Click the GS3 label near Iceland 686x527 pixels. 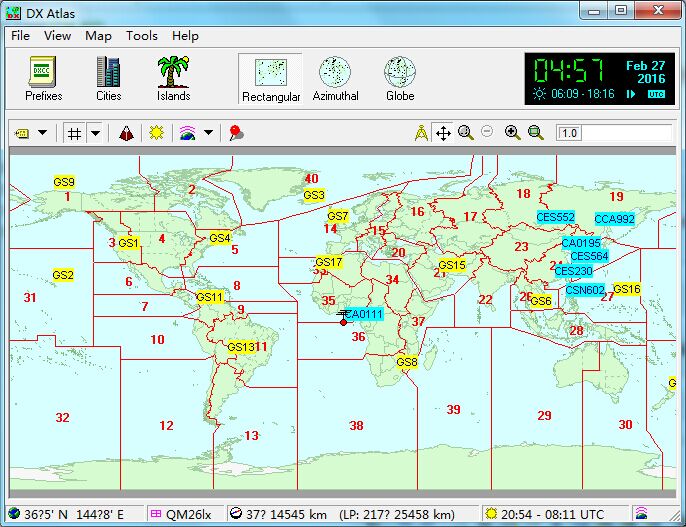click(314, 195)
